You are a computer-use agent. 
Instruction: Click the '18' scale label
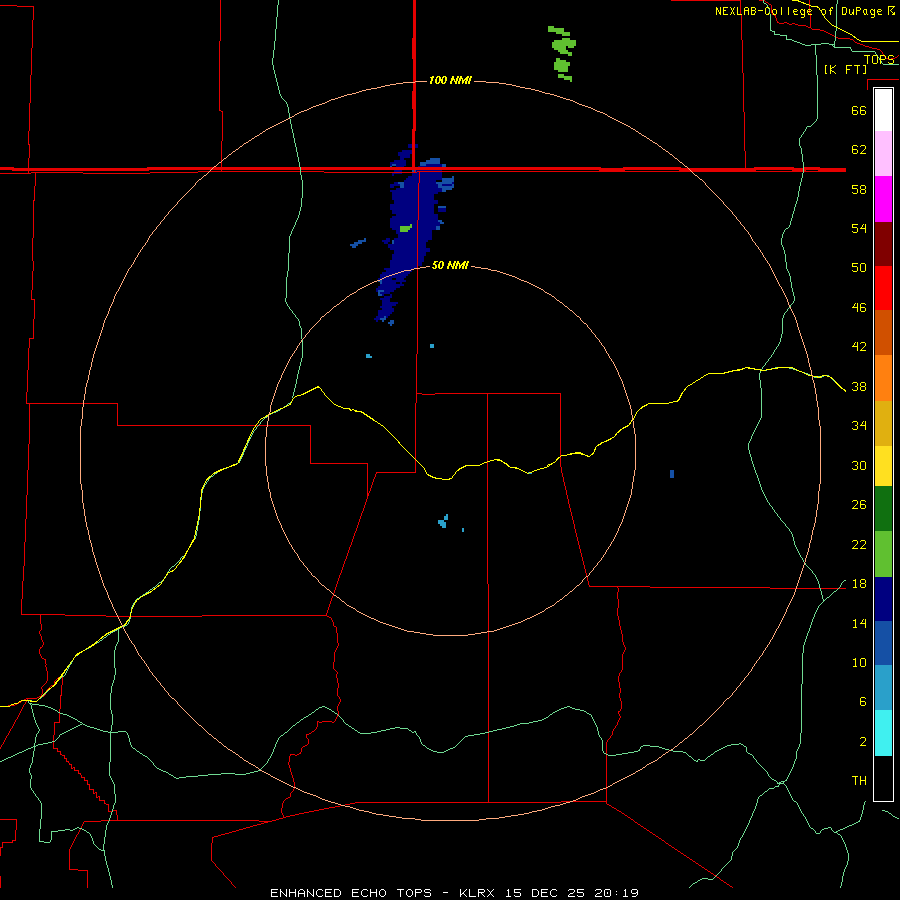859,584
